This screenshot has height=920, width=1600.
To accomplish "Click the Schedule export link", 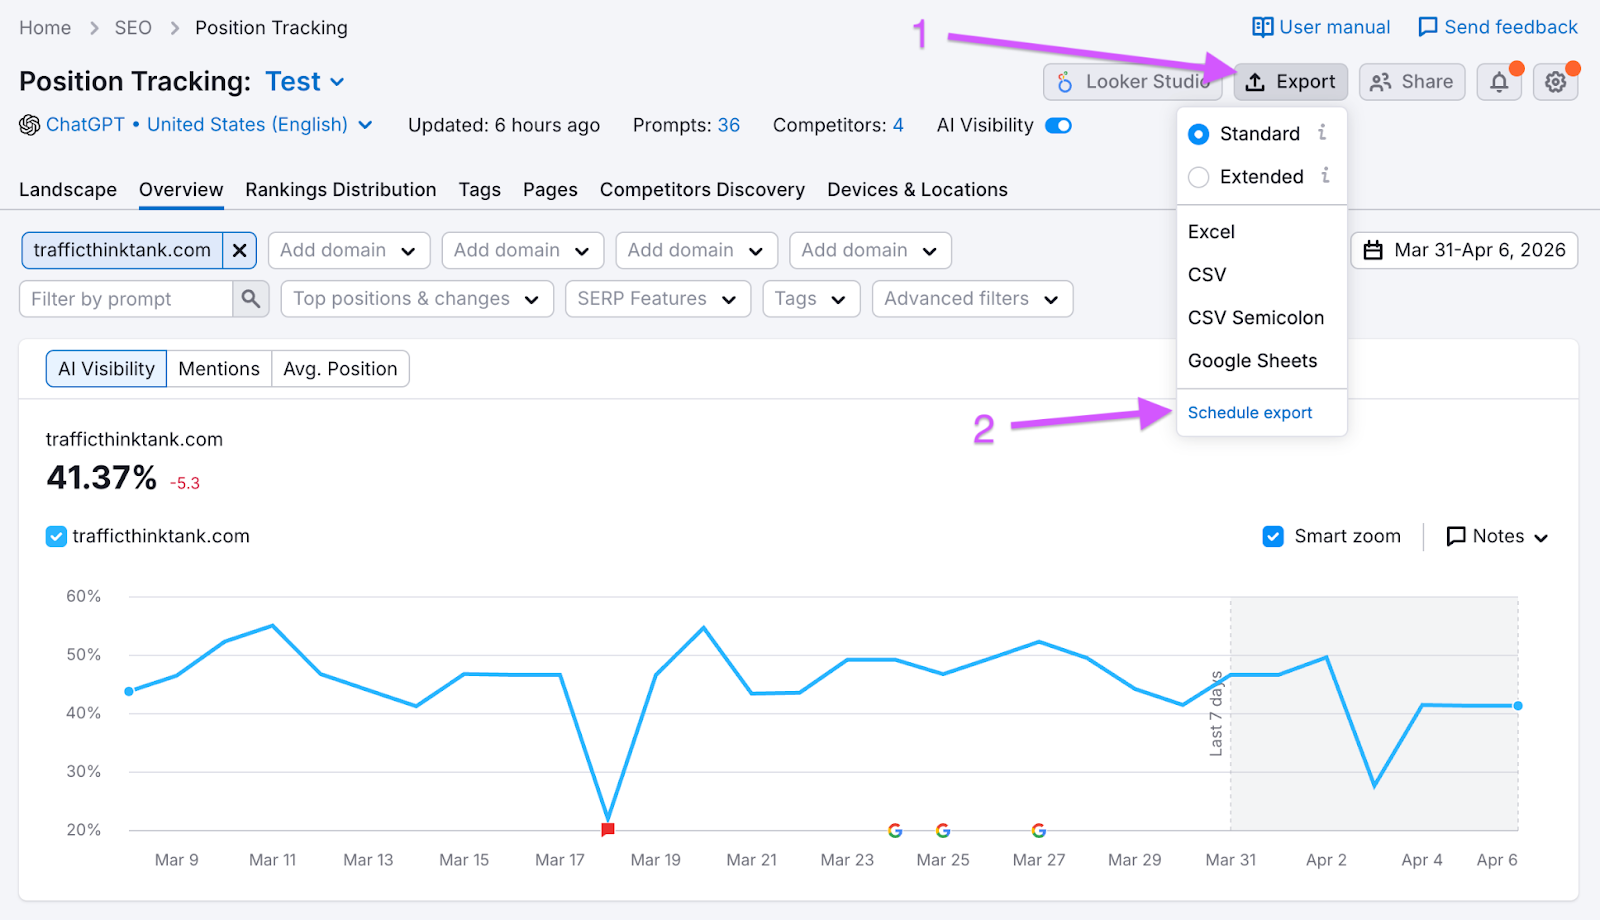I will click(1249, 413).
